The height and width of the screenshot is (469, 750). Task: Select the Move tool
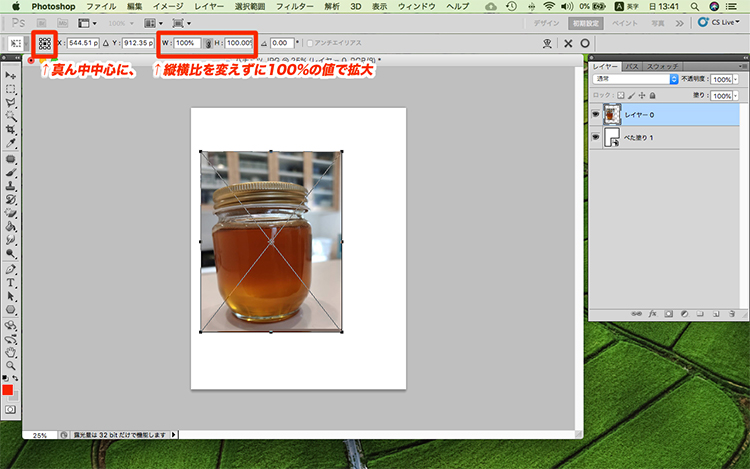click(11, 76)
